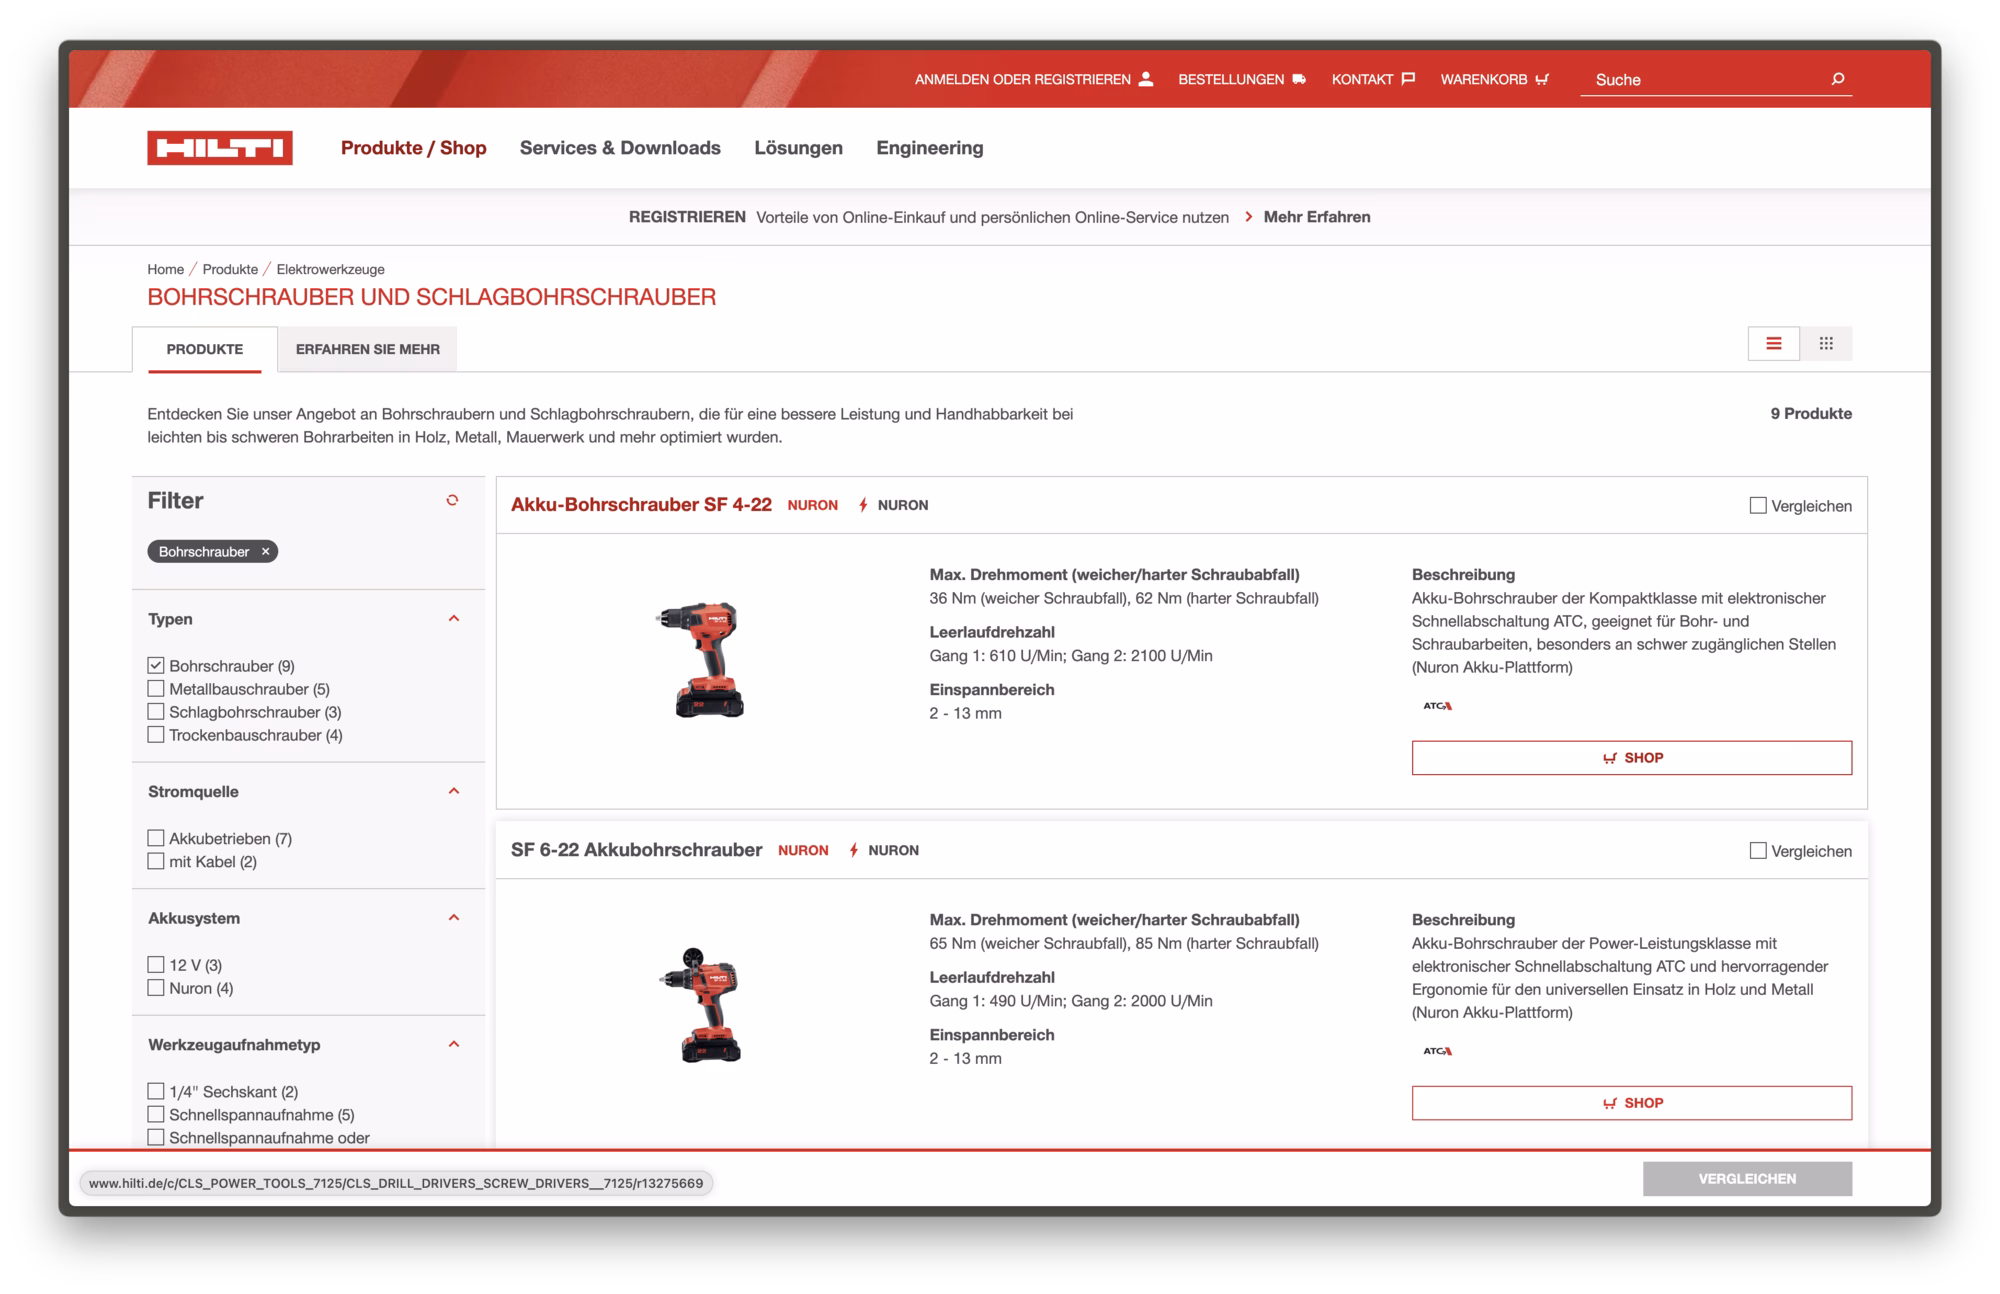The width and height of the screenshot is (2000, 1294).
Task: Click the REGISTRIEREN banner text
Action: pos(687,217)
